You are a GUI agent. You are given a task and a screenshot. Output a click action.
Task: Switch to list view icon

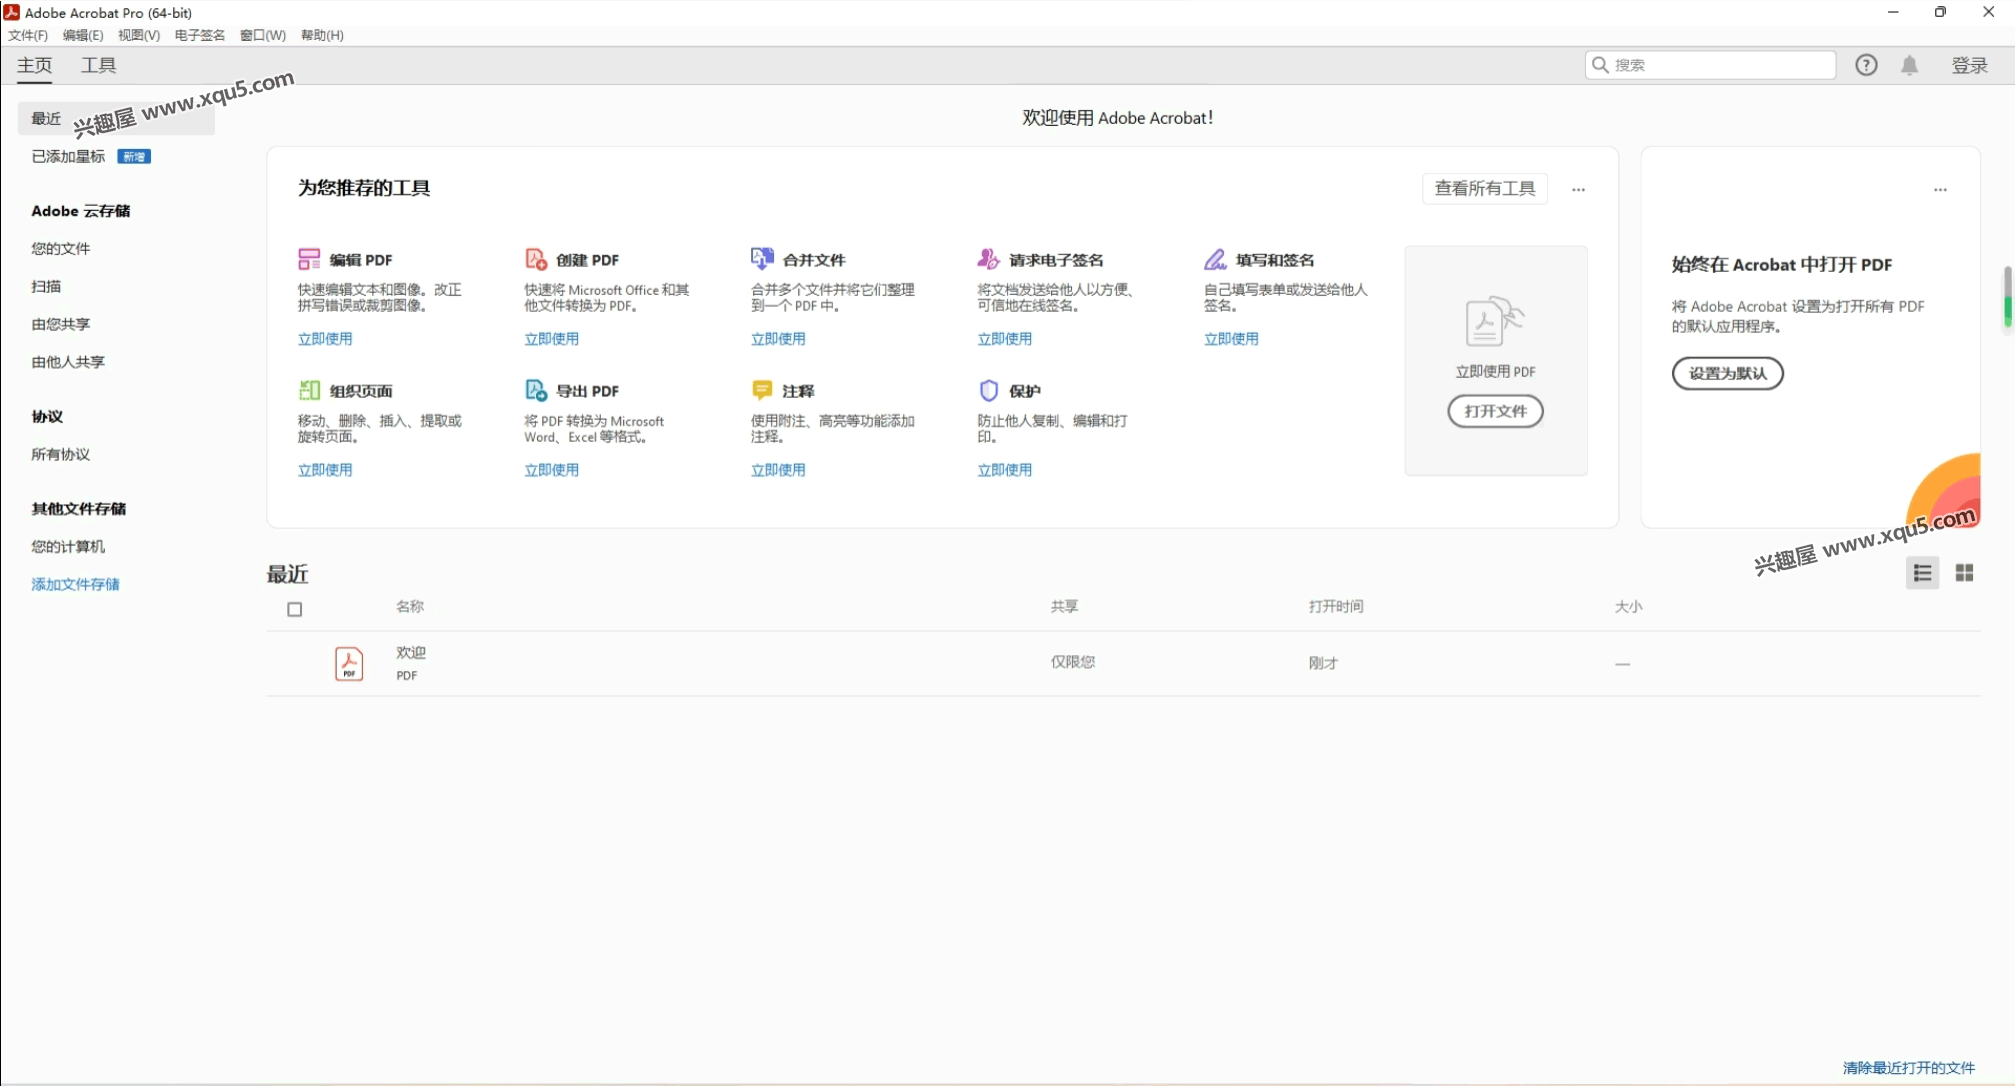pyautogui.click(x=1922, y=573)
